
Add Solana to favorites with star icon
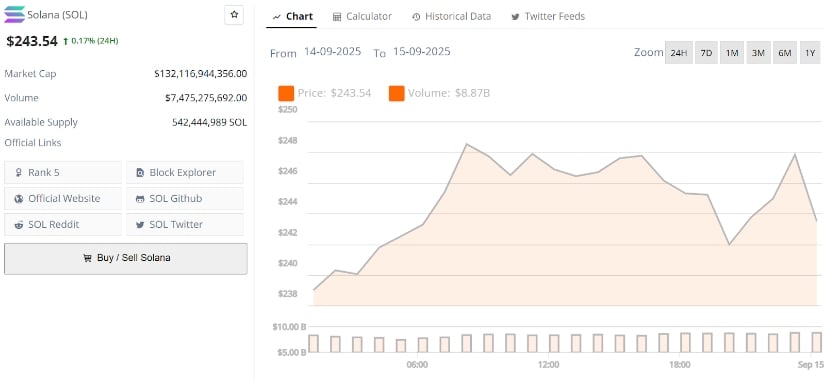pos(234,15)
